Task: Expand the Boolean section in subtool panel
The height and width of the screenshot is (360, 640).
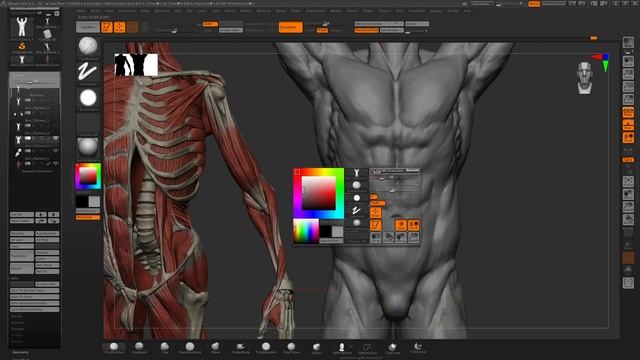Action: pos(17,322)
